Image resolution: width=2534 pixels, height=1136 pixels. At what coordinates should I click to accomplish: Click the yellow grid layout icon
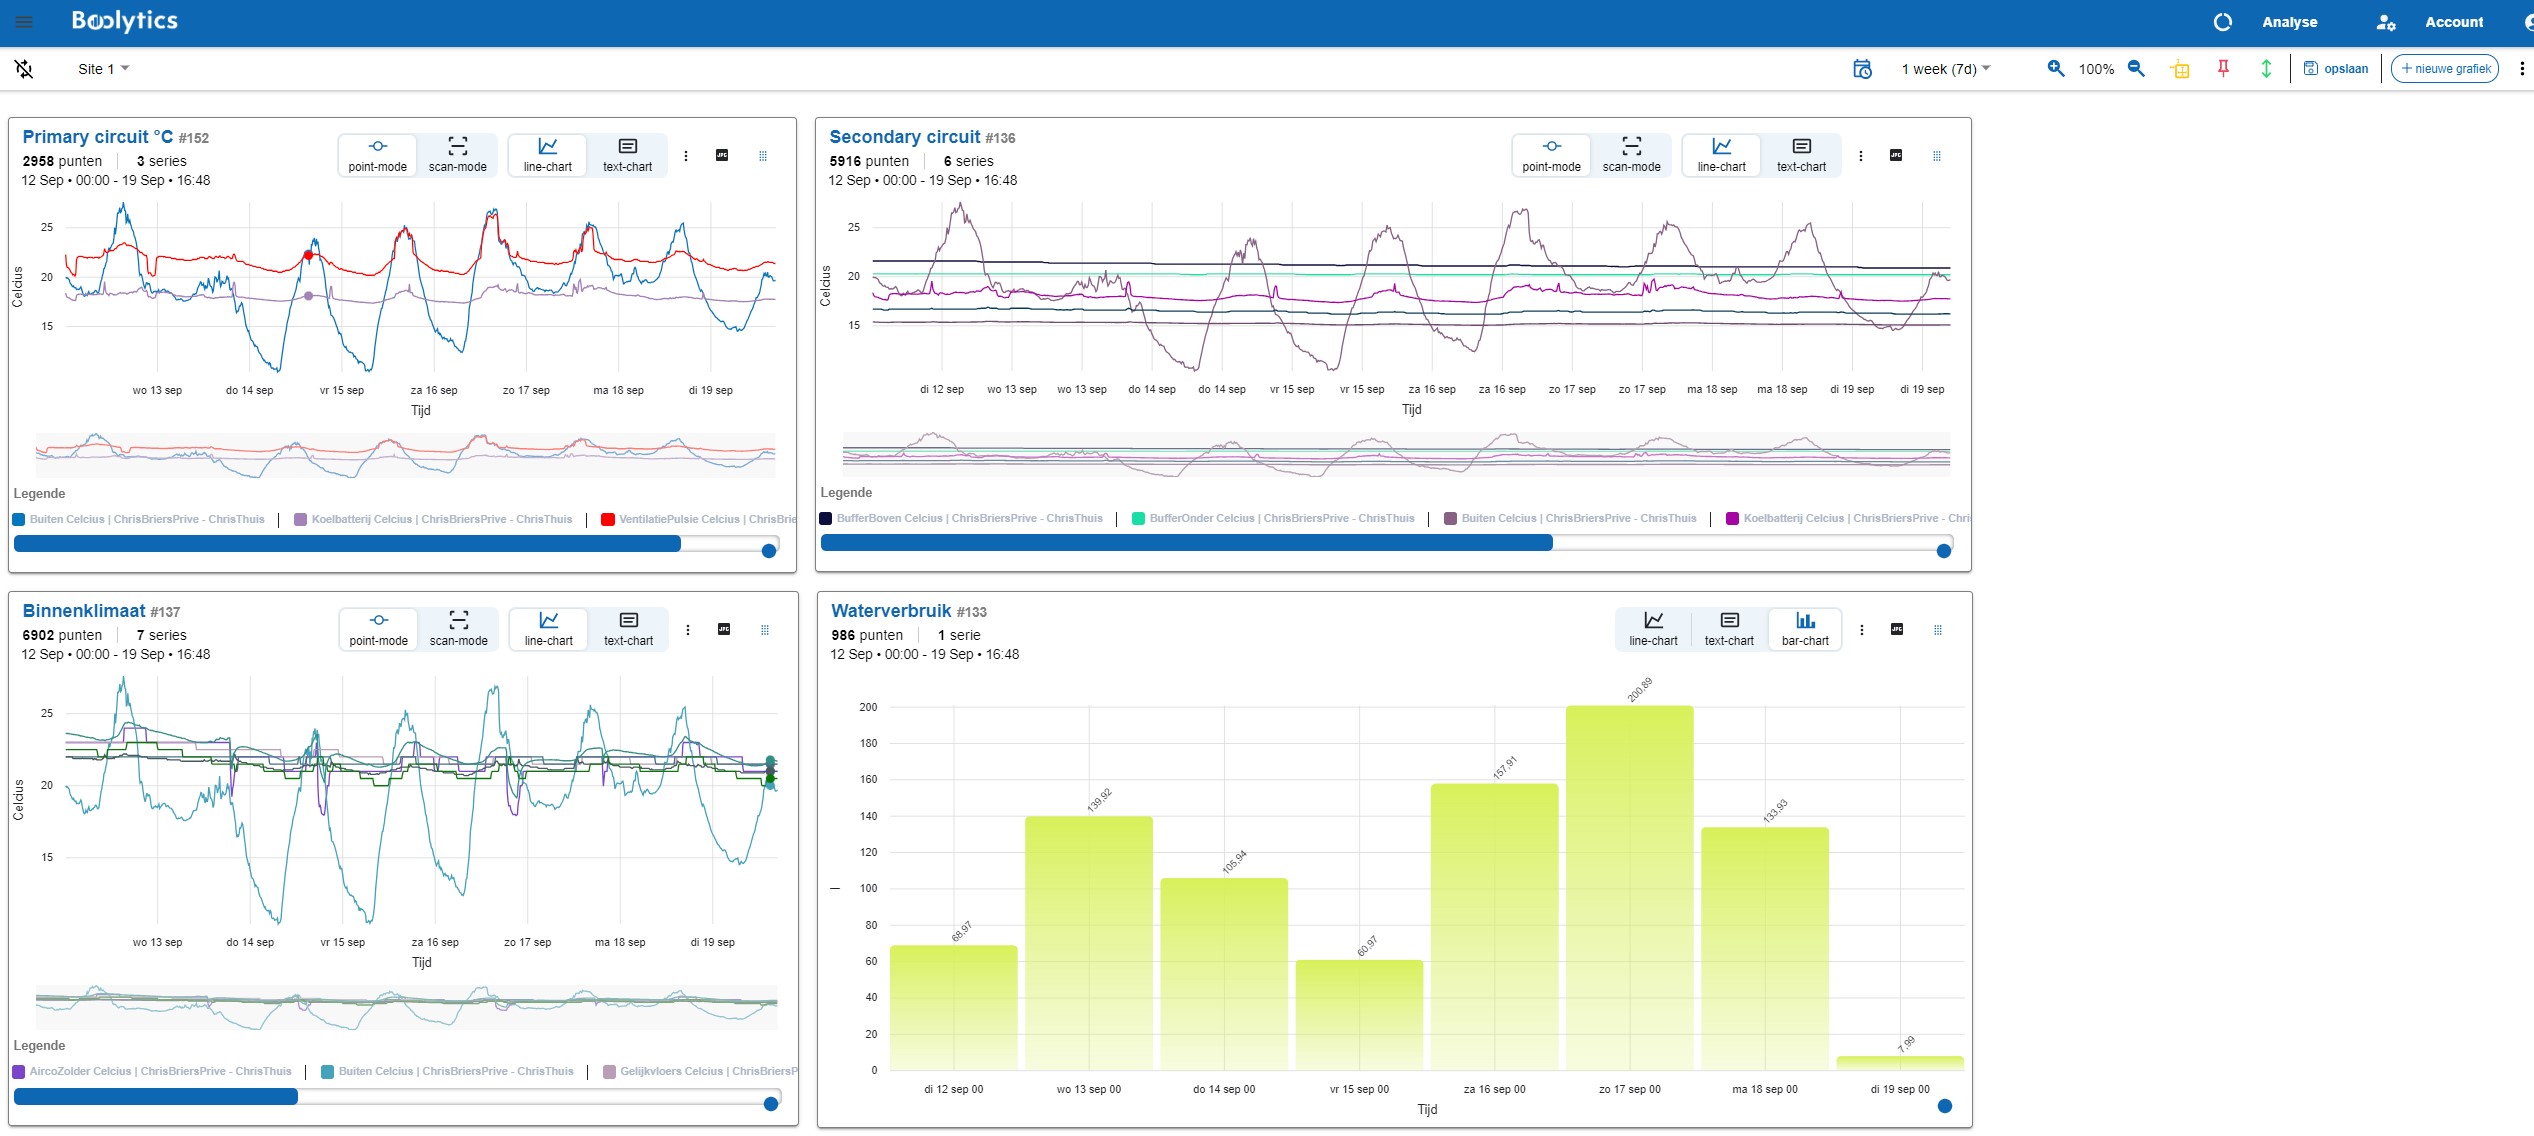[2180, 69]
